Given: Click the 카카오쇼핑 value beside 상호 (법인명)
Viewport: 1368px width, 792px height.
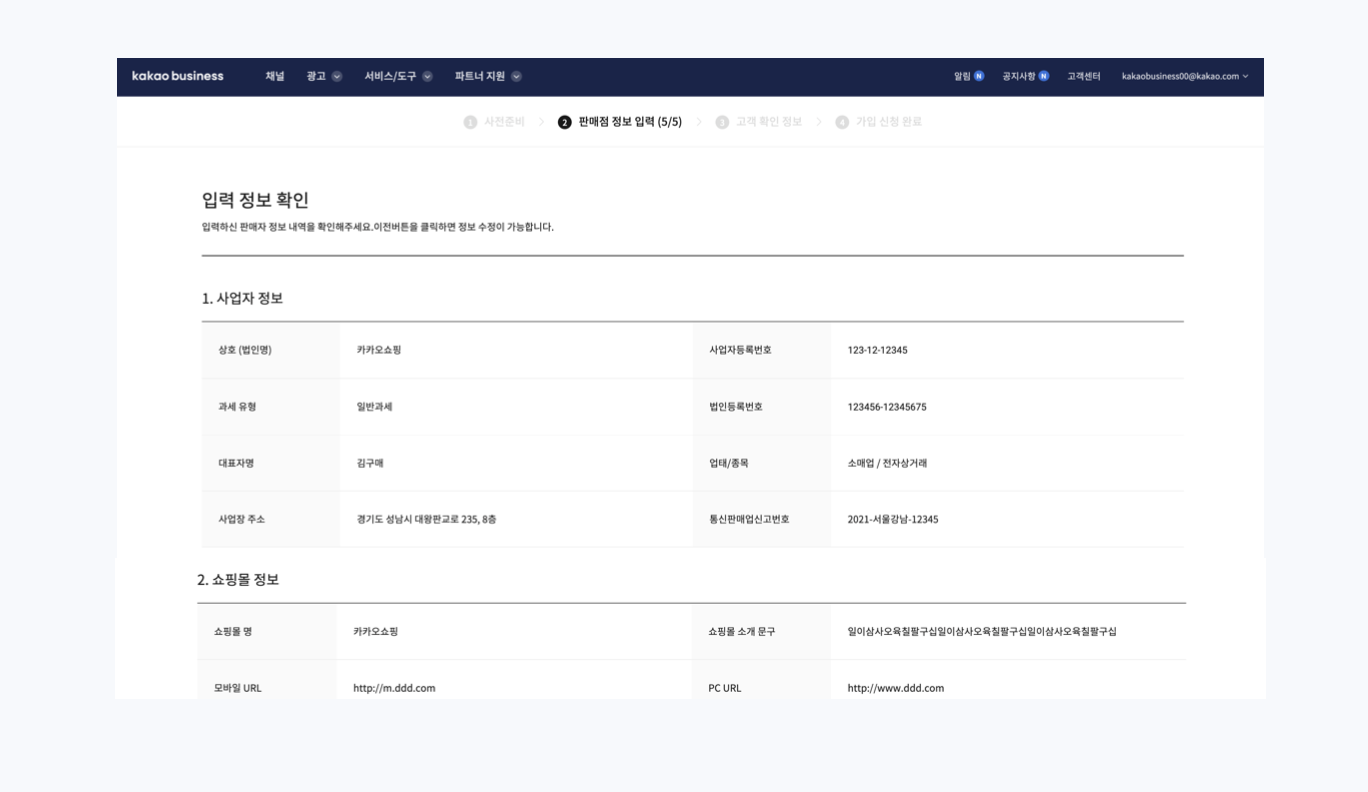Looking at the screenshot, I should coord(379,350).
